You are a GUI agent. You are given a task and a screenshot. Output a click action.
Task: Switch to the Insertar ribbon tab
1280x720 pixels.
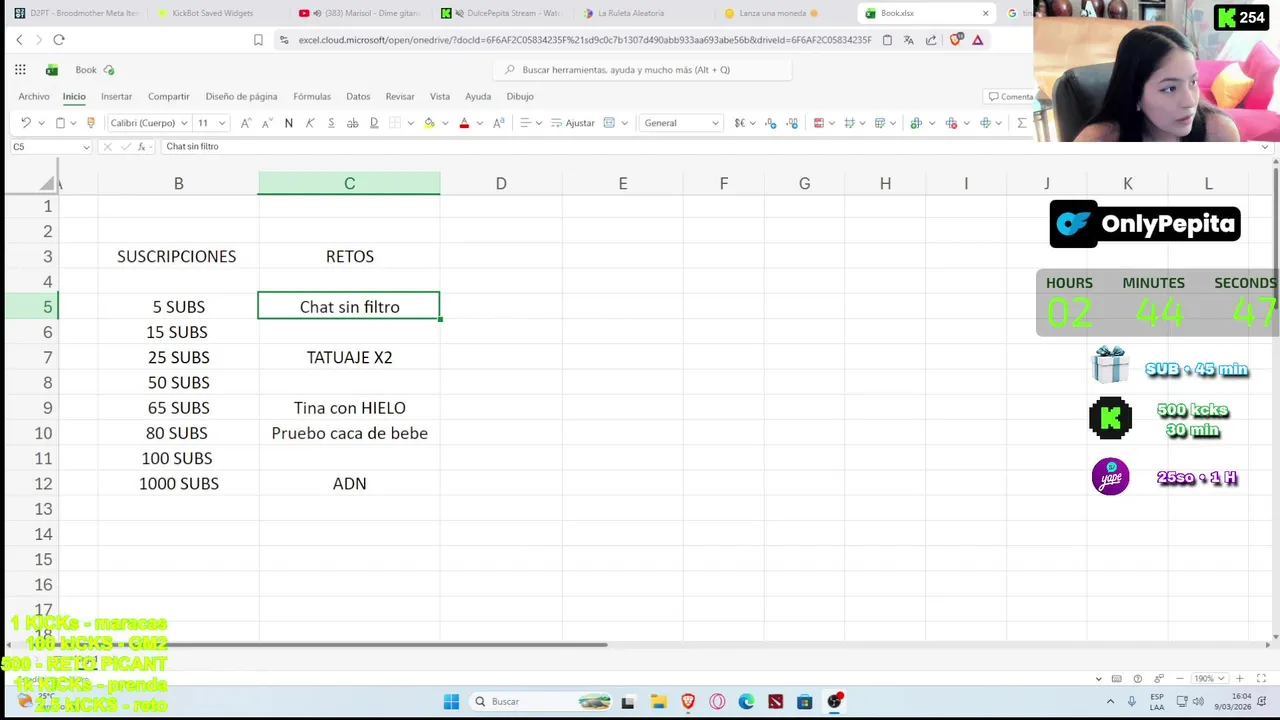click(x=116, y=96)
